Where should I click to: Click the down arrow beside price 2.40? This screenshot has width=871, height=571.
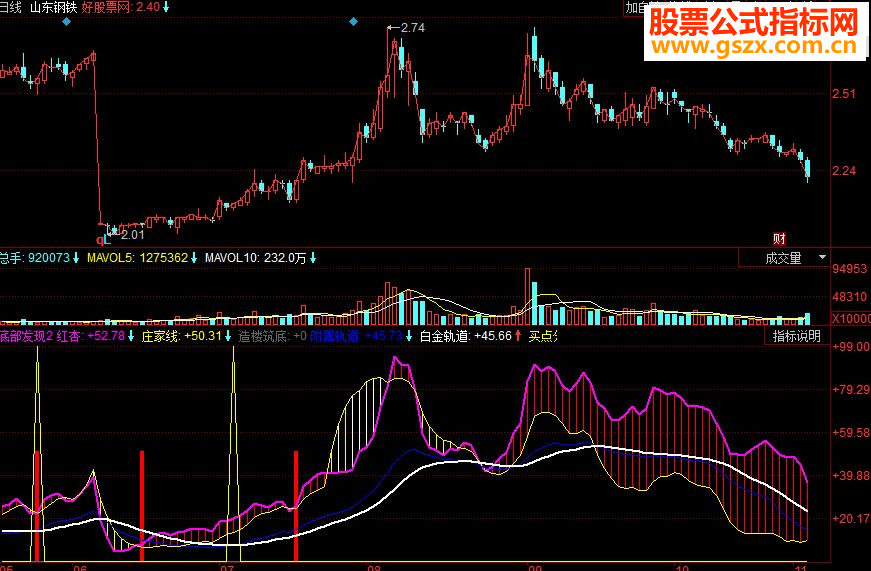tap(166, 7)
